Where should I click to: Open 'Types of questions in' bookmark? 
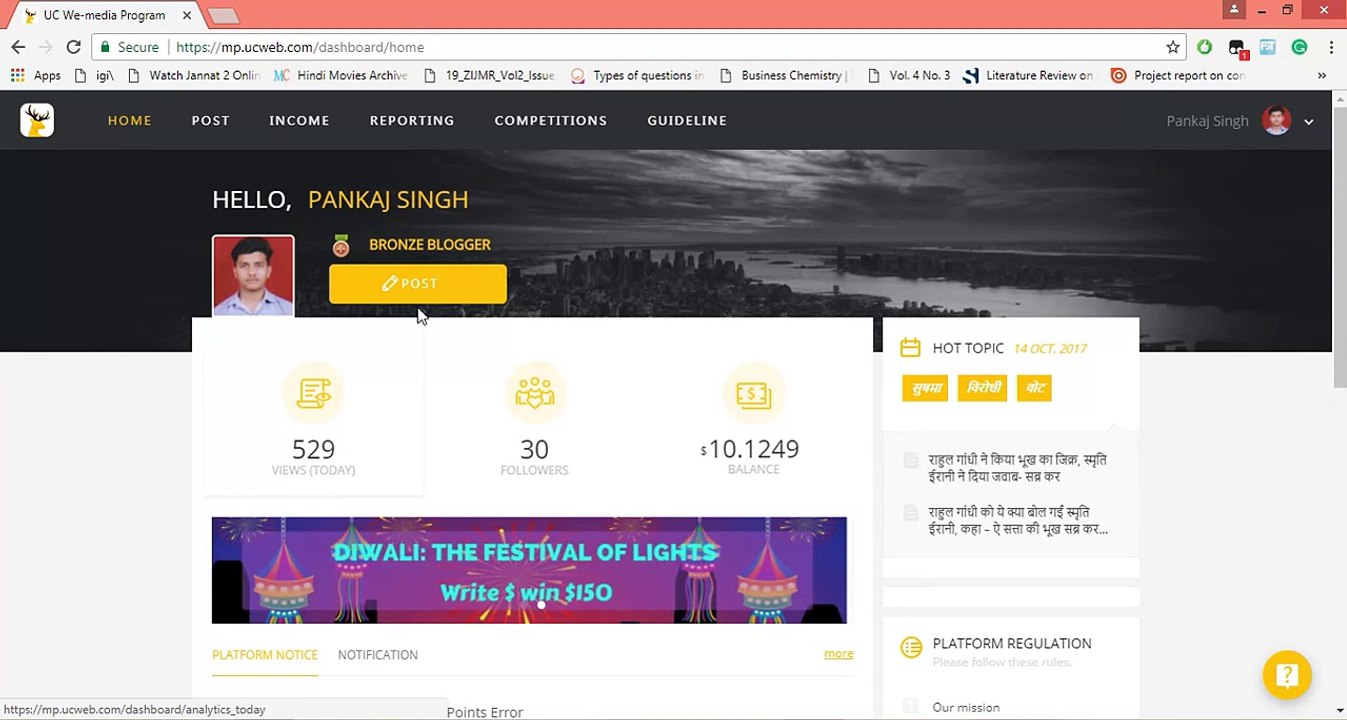[x=637, y=75]
